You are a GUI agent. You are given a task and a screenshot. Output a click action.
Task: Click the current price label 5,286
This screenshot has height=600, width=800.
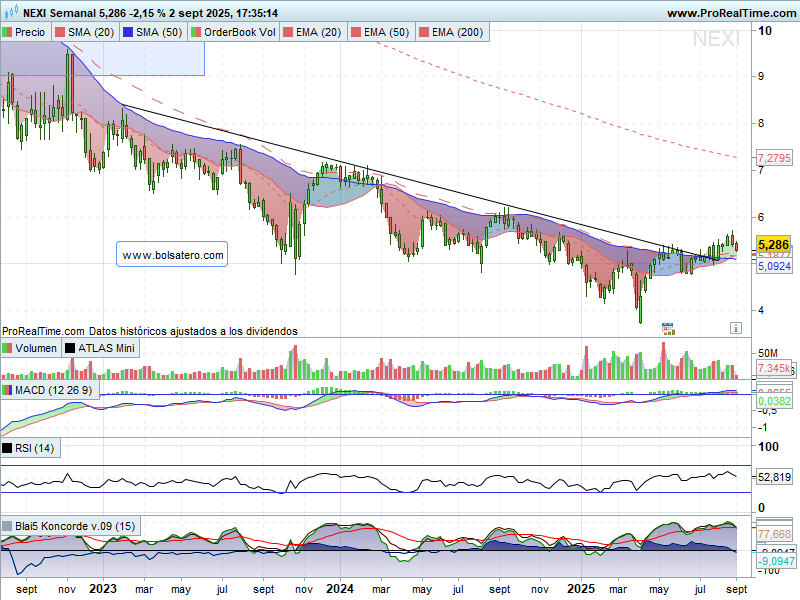(775, 244)
